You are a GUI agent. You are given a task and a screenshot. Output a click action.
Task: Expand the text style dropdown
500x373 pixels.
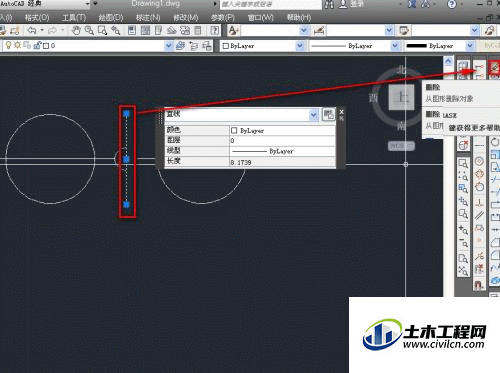304,31
